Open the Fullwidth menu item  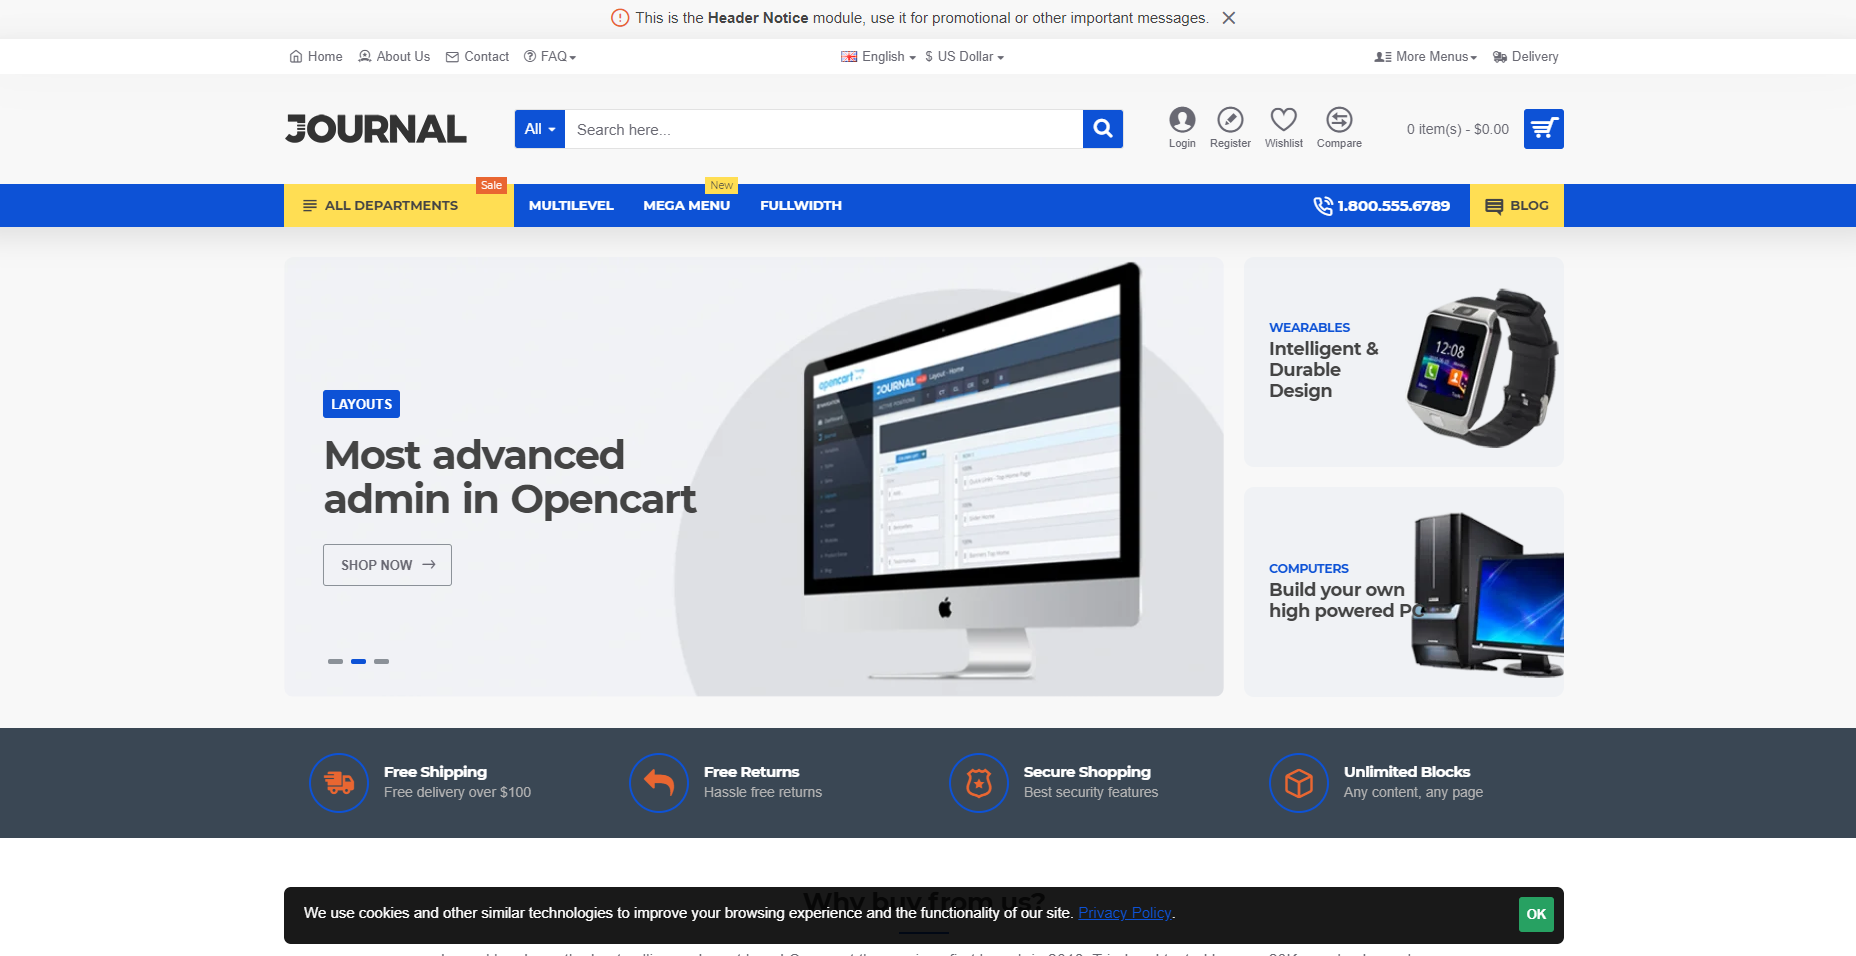[801, 205]
